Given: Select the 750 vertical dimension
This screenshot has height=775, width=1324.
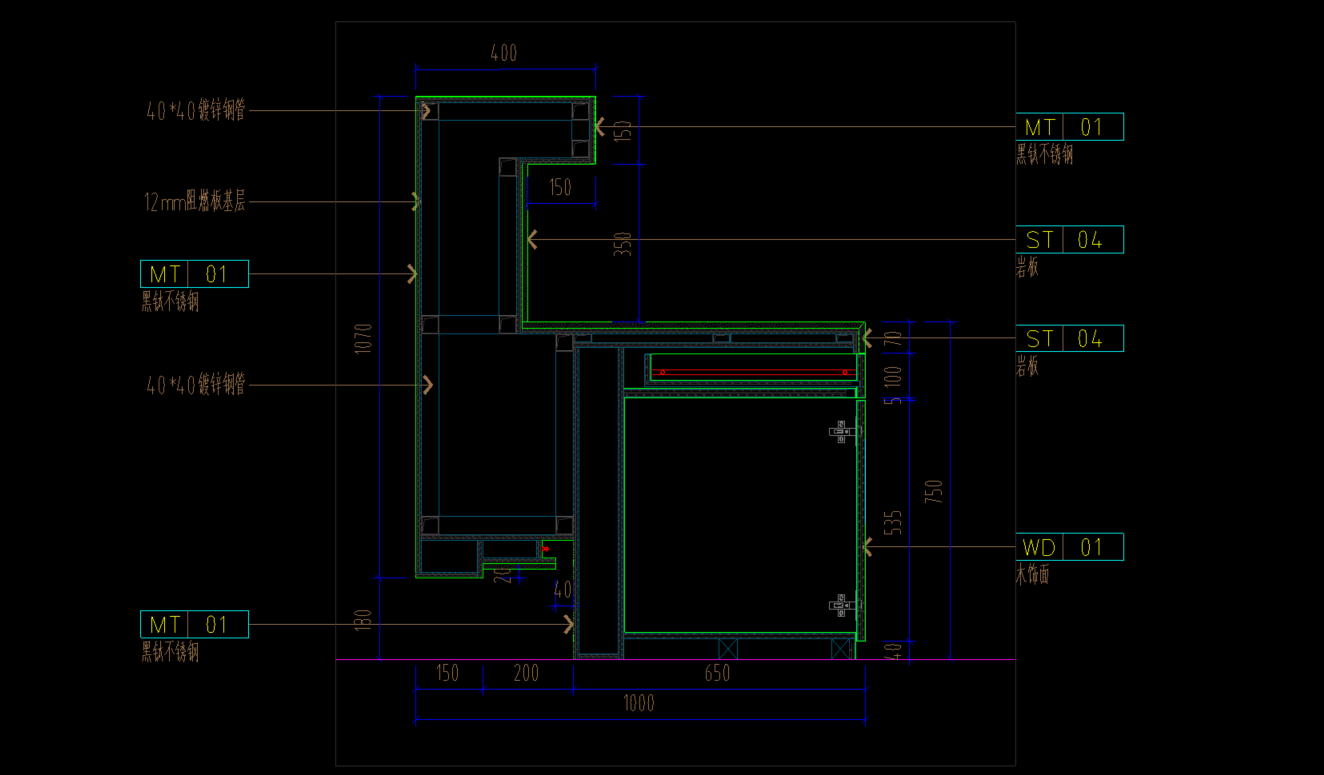Looking at the screenshot, I should click(934, 491).
